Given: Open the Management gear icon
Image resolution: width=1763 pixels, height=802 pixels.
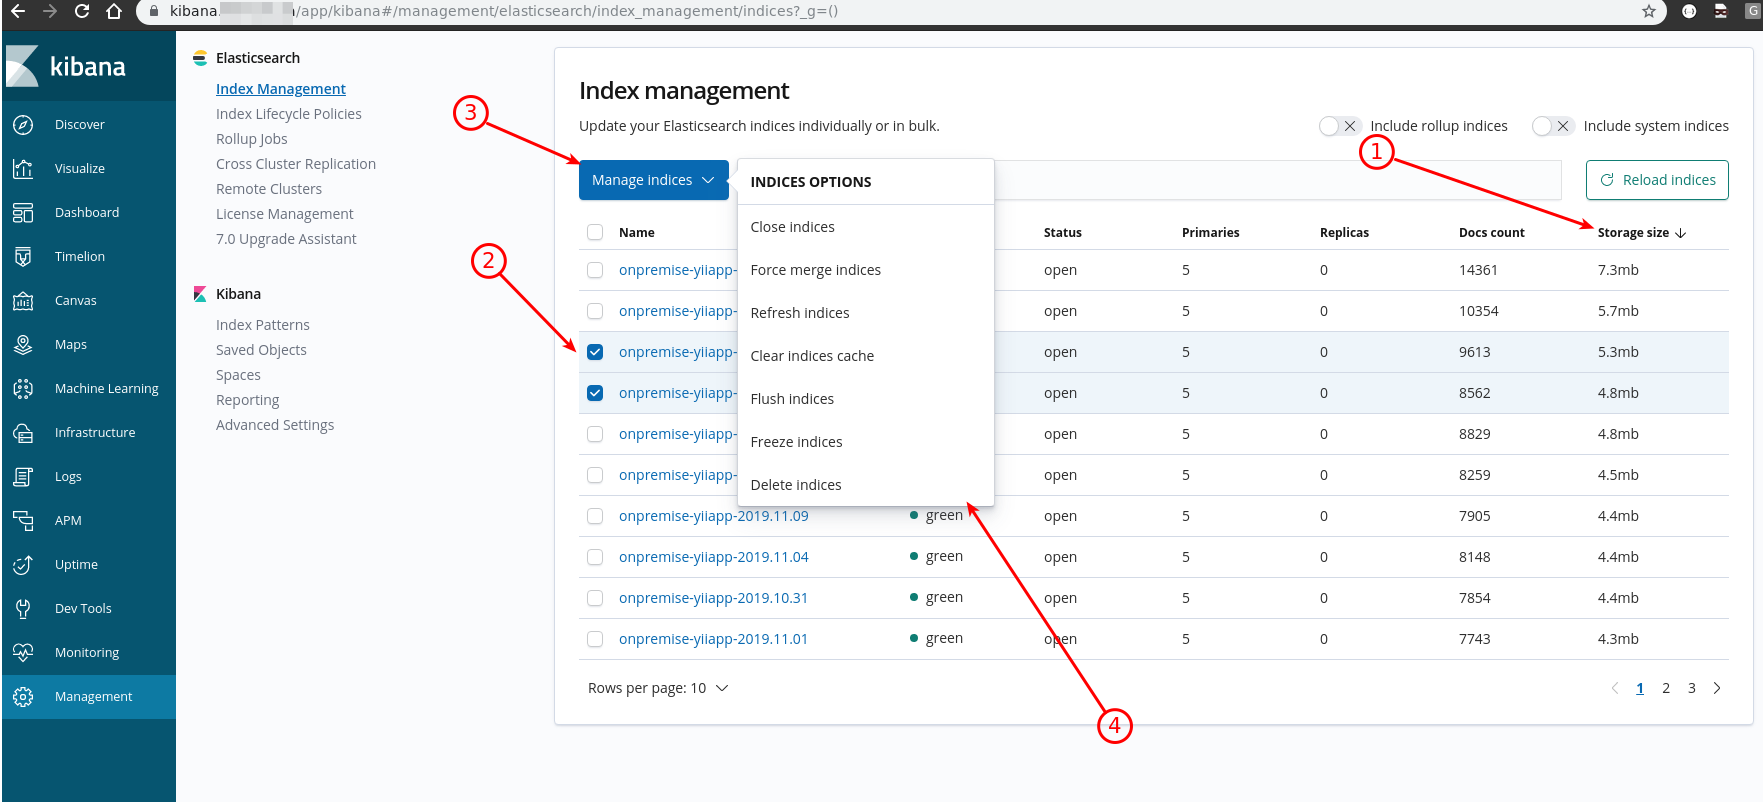Looking at the screenshot, I should [23, 697].
